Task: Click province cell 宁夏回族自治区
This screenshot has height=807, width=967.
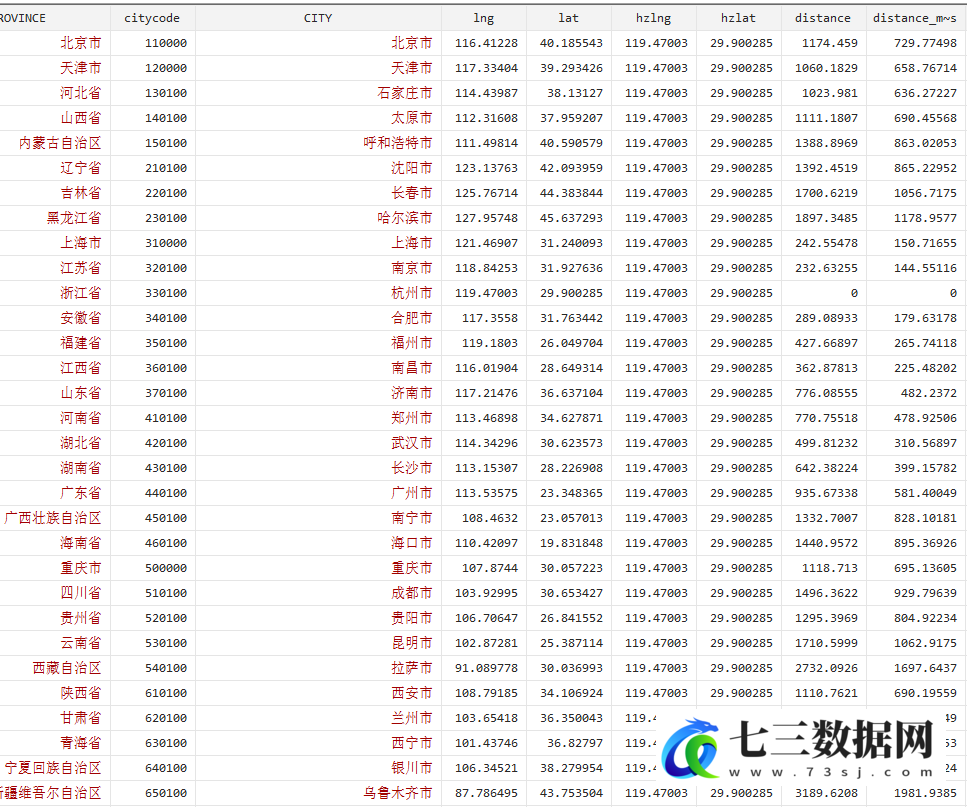Action: [x=53, y=768]
